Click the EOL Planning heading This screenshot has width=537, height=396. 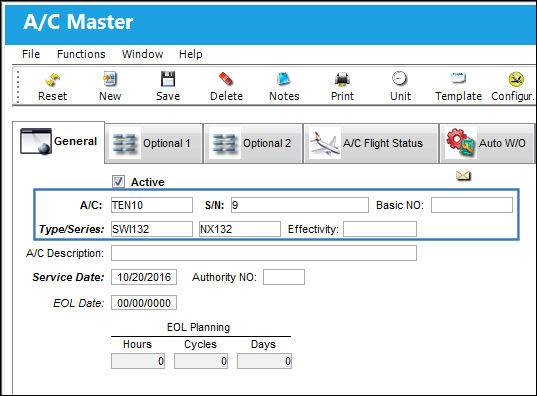(x=198, y=327)
